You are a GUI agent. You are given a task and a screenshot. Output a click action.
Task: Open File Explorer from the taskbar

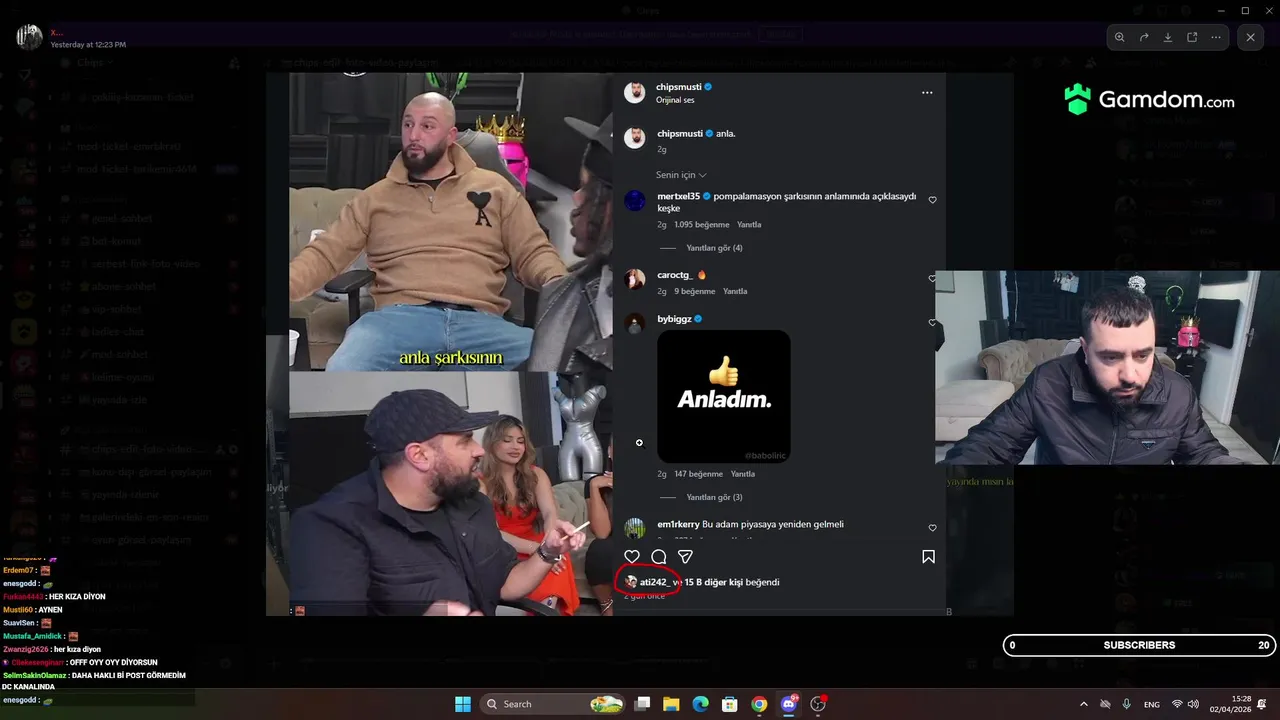(671, 704)
